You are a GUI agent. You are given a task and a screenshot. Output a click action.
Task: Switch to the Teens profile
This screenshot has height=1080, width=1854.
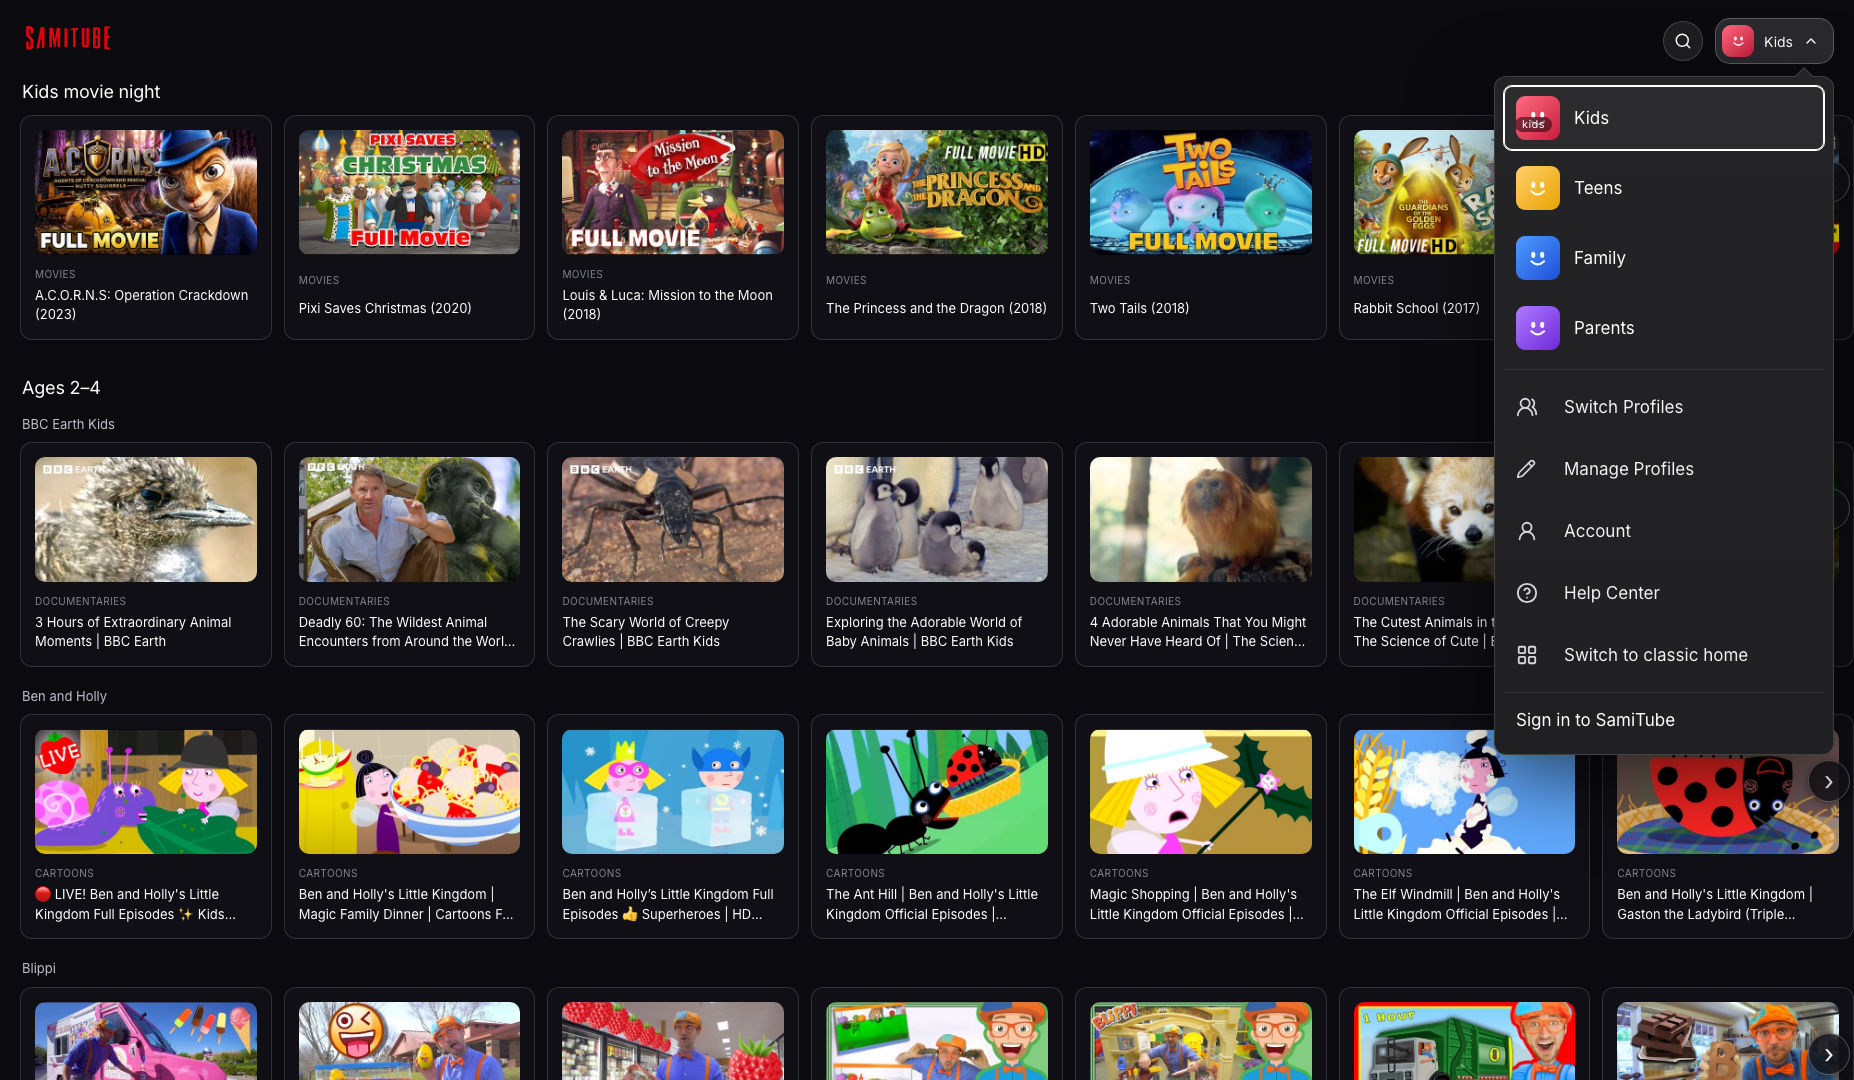pos(1664,188)
